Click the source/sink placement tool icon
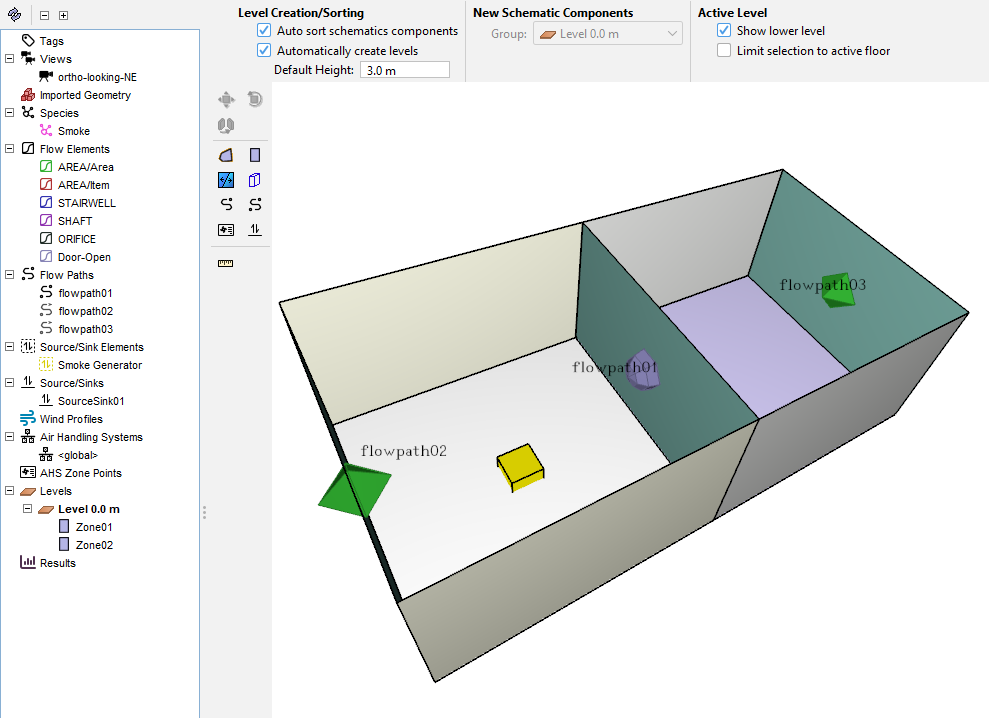The width and height of the screenshot is (989, 718). (255, 229)
